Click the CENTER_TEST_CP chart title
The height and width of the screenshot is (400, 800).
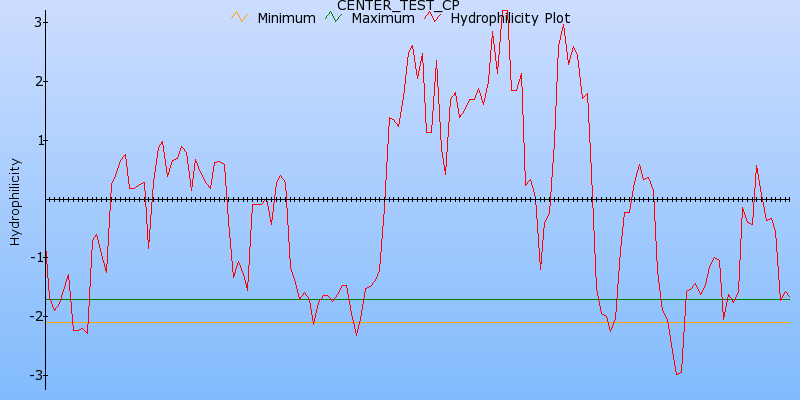pos(398,5)
